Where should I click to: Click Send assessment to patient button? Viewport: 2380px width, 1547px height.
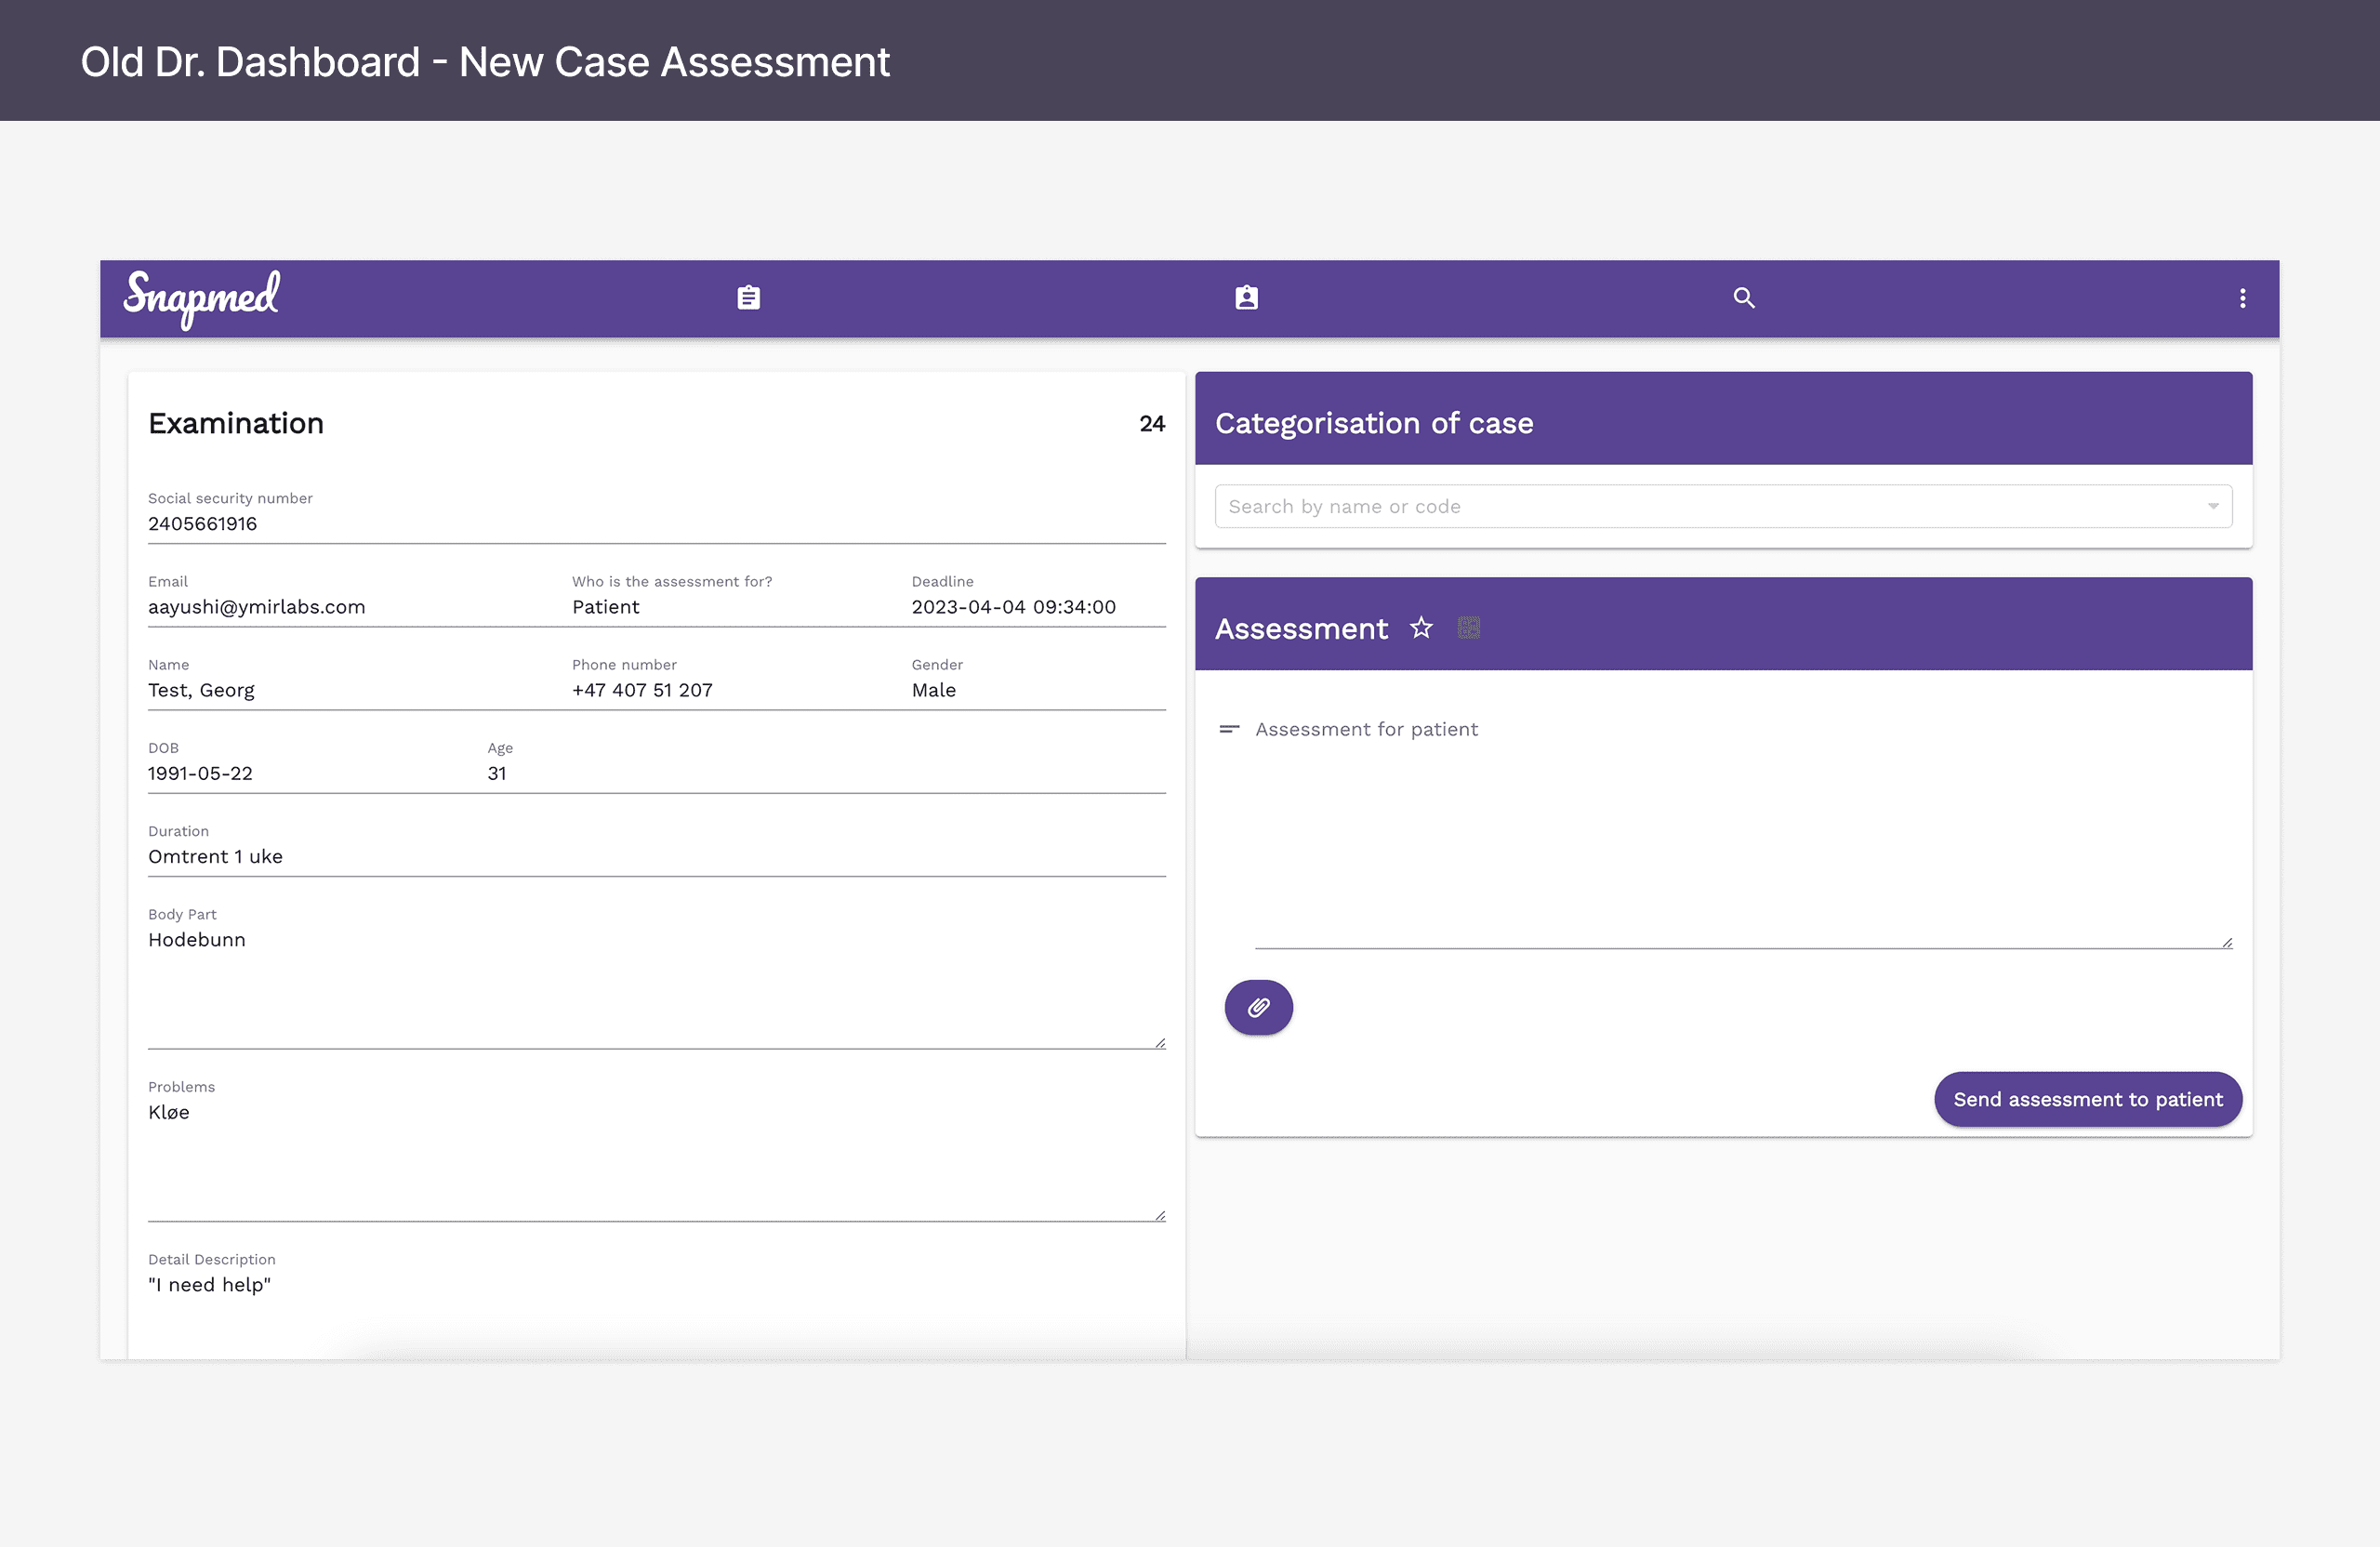point(2087,1099)
